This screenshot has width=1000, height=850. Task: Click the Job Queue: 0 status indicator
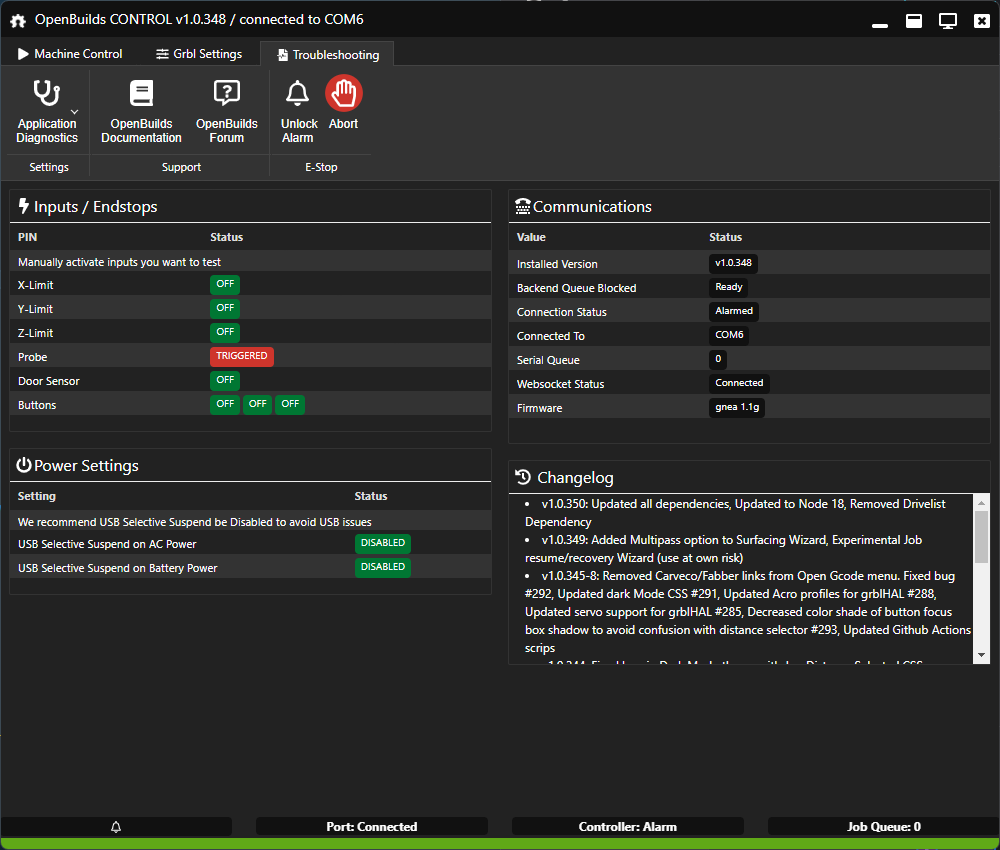pos(883,827)
